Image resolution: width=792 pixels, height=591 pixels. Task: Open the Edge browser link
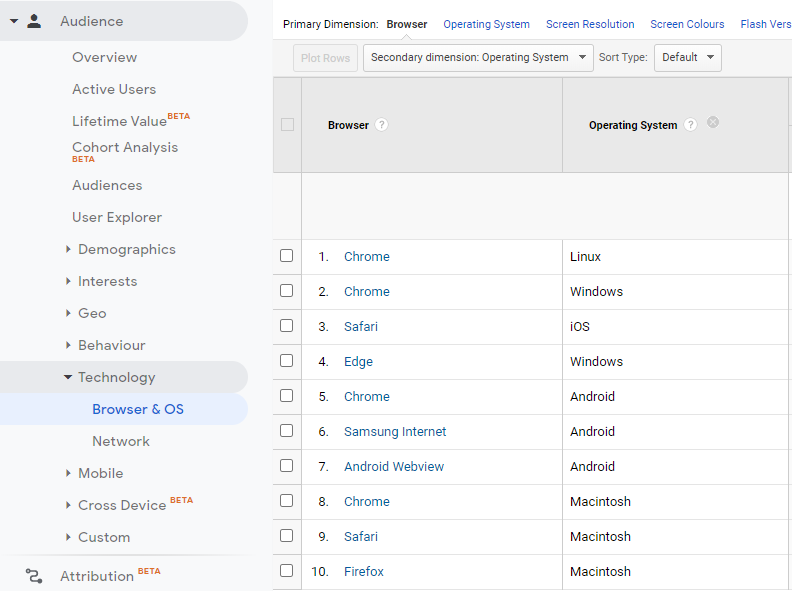pos(358,362)
